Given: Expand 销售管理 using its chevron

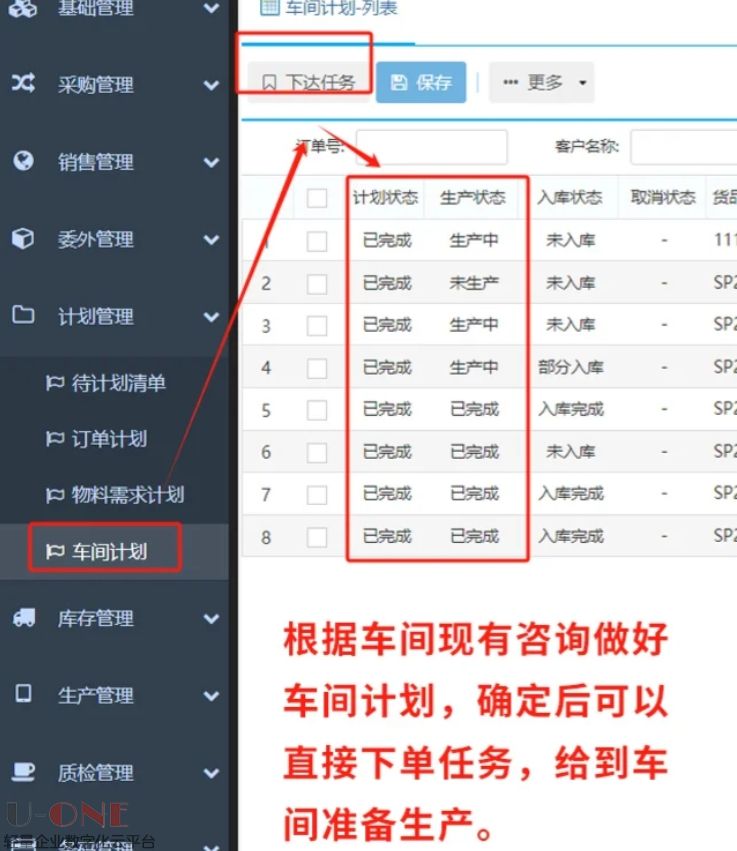Looking at the screenshot, I should 211,162.
